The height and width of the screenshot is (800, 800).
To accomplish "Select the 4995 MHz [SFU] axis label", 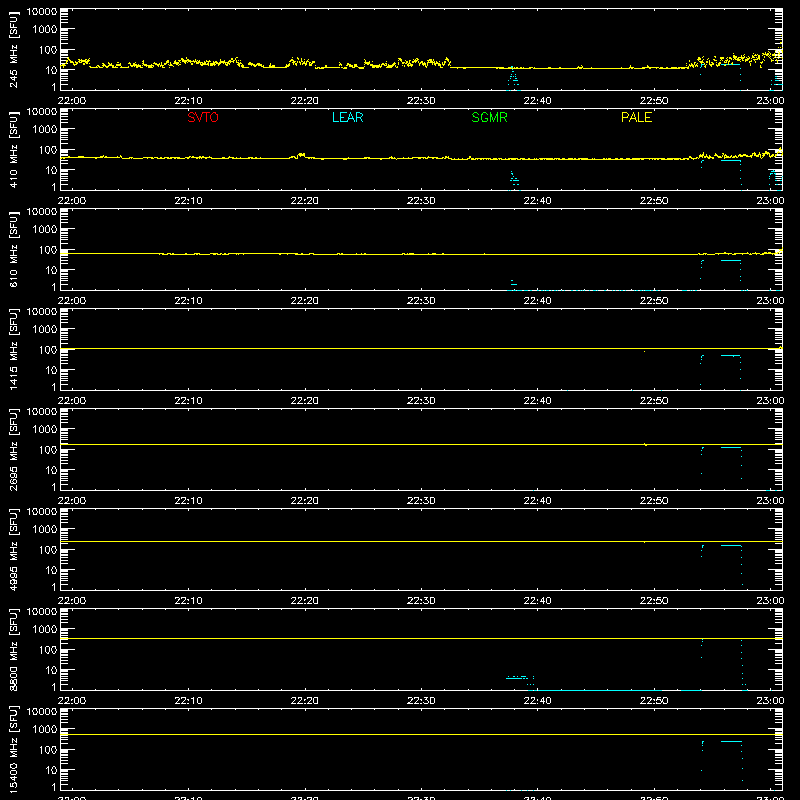I will click(x=13, y=549).
